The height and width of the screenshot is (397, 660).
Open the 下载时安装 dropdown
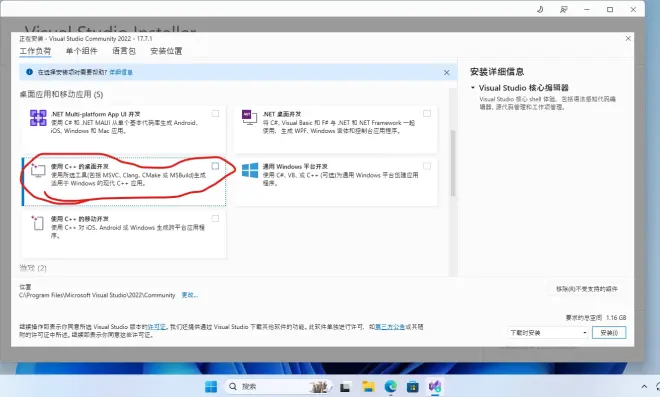548,333
